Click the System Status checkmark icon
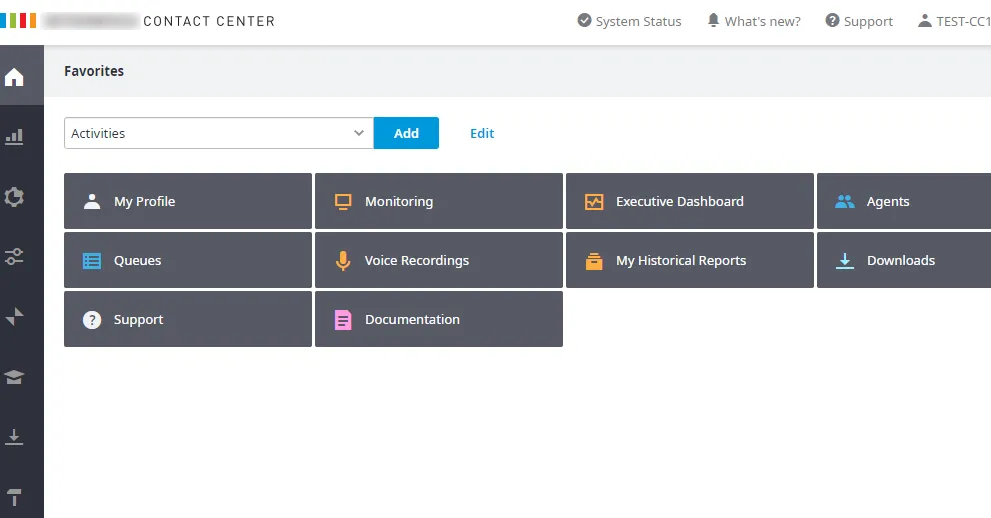The image size is (991, 518). pyautogui.click(x=585, y=20)
